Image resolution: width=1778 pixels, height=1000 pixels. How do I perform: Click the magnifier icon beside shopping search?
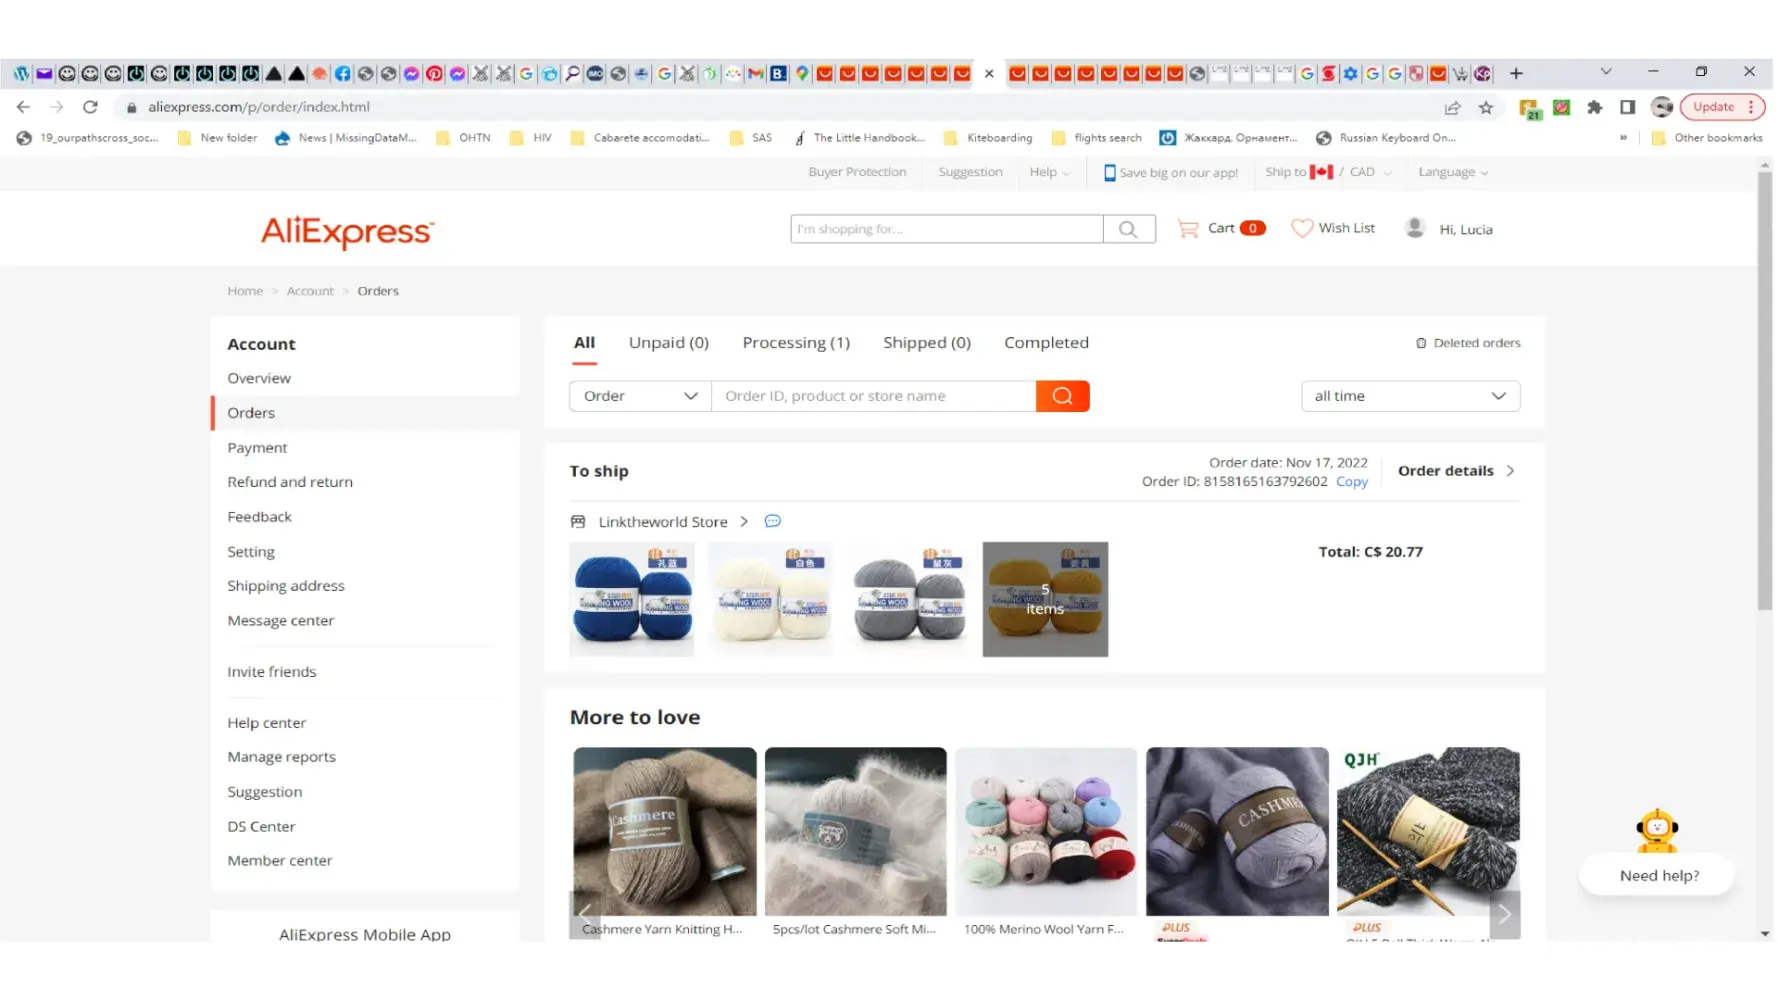1128,229
